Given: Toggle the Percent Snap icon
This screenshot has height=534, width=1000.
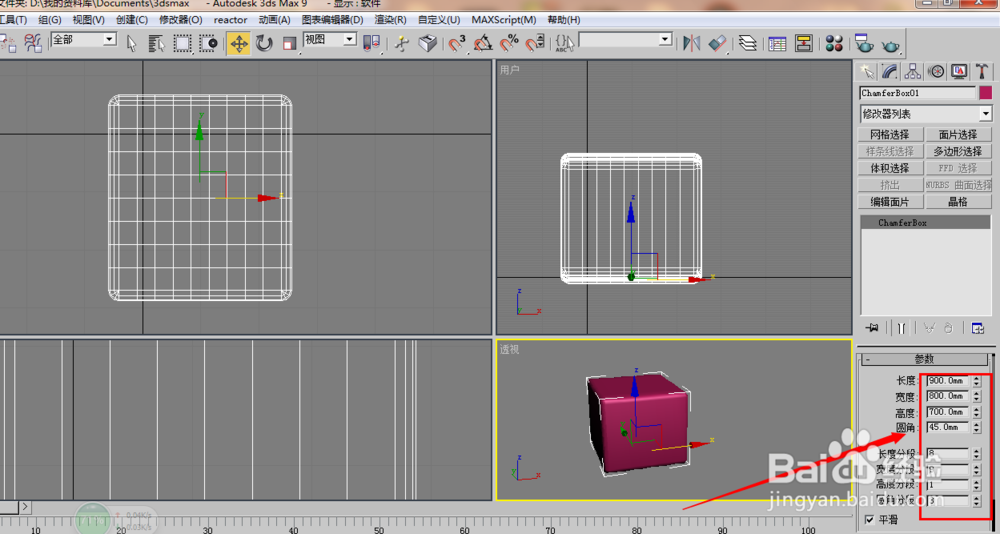Looking at the screenshot, I should point(509,43).
